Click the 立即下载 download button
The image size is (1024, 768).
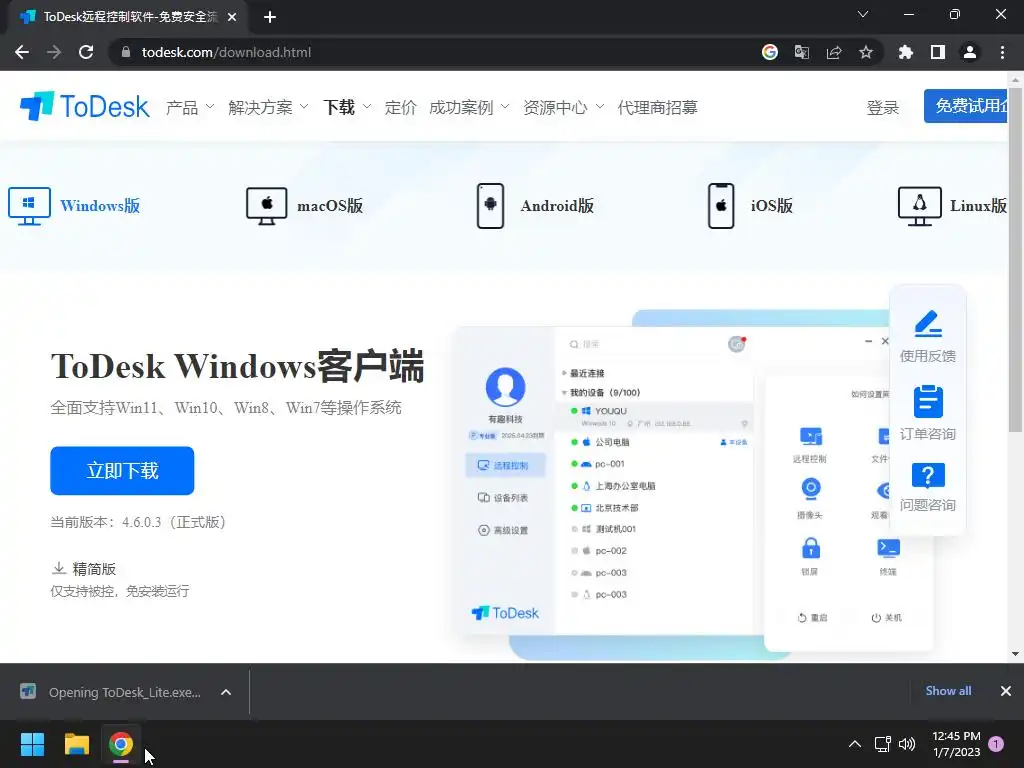pyautogui.click(x=122, y=470)
